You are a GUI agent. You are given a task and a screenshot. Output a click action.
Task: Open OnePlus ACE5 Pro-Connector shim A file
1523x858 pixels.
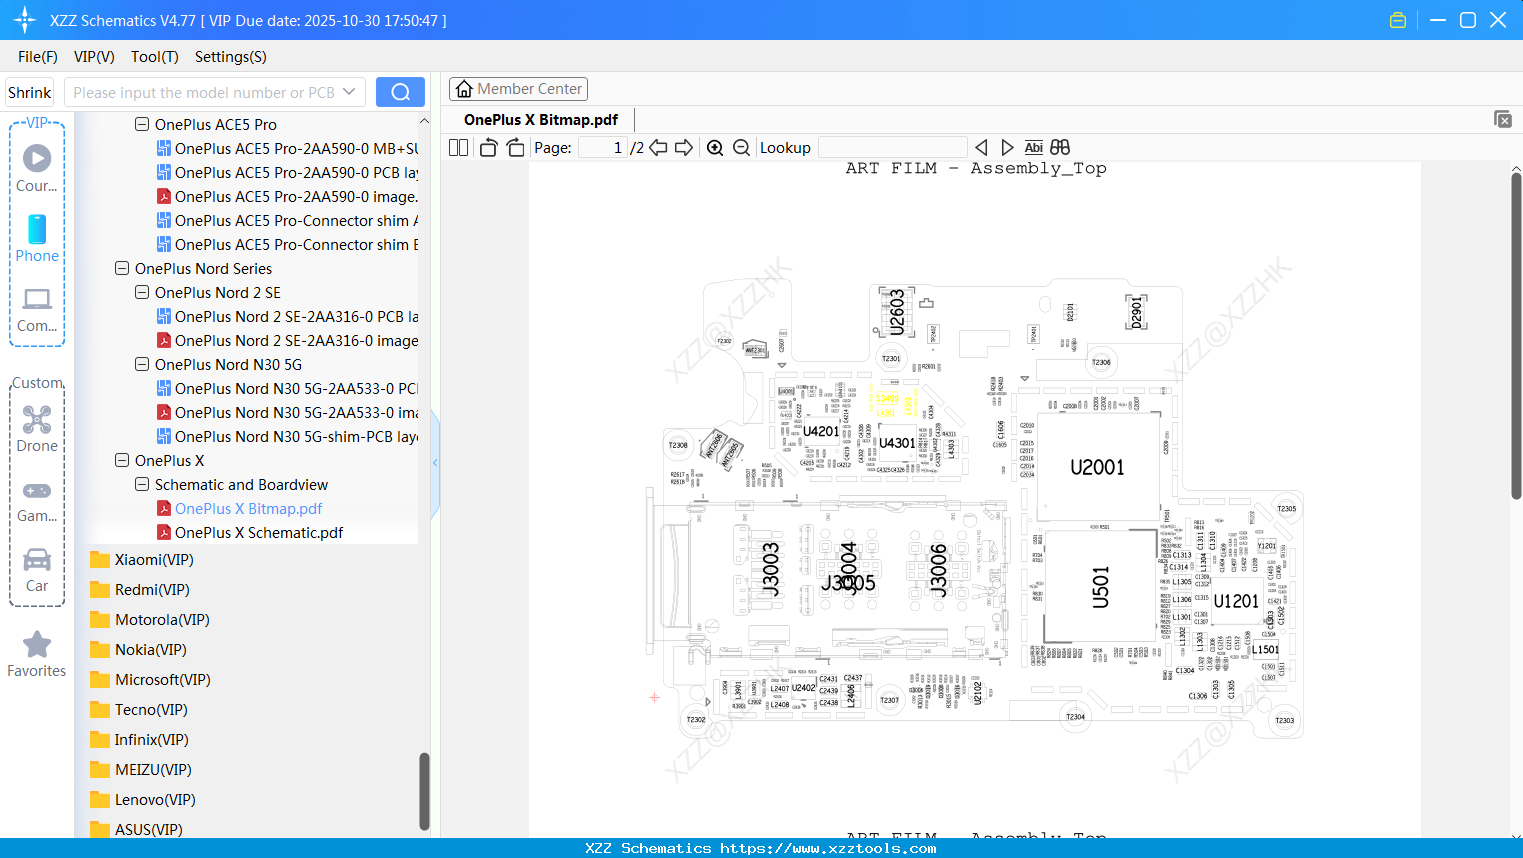287,221
